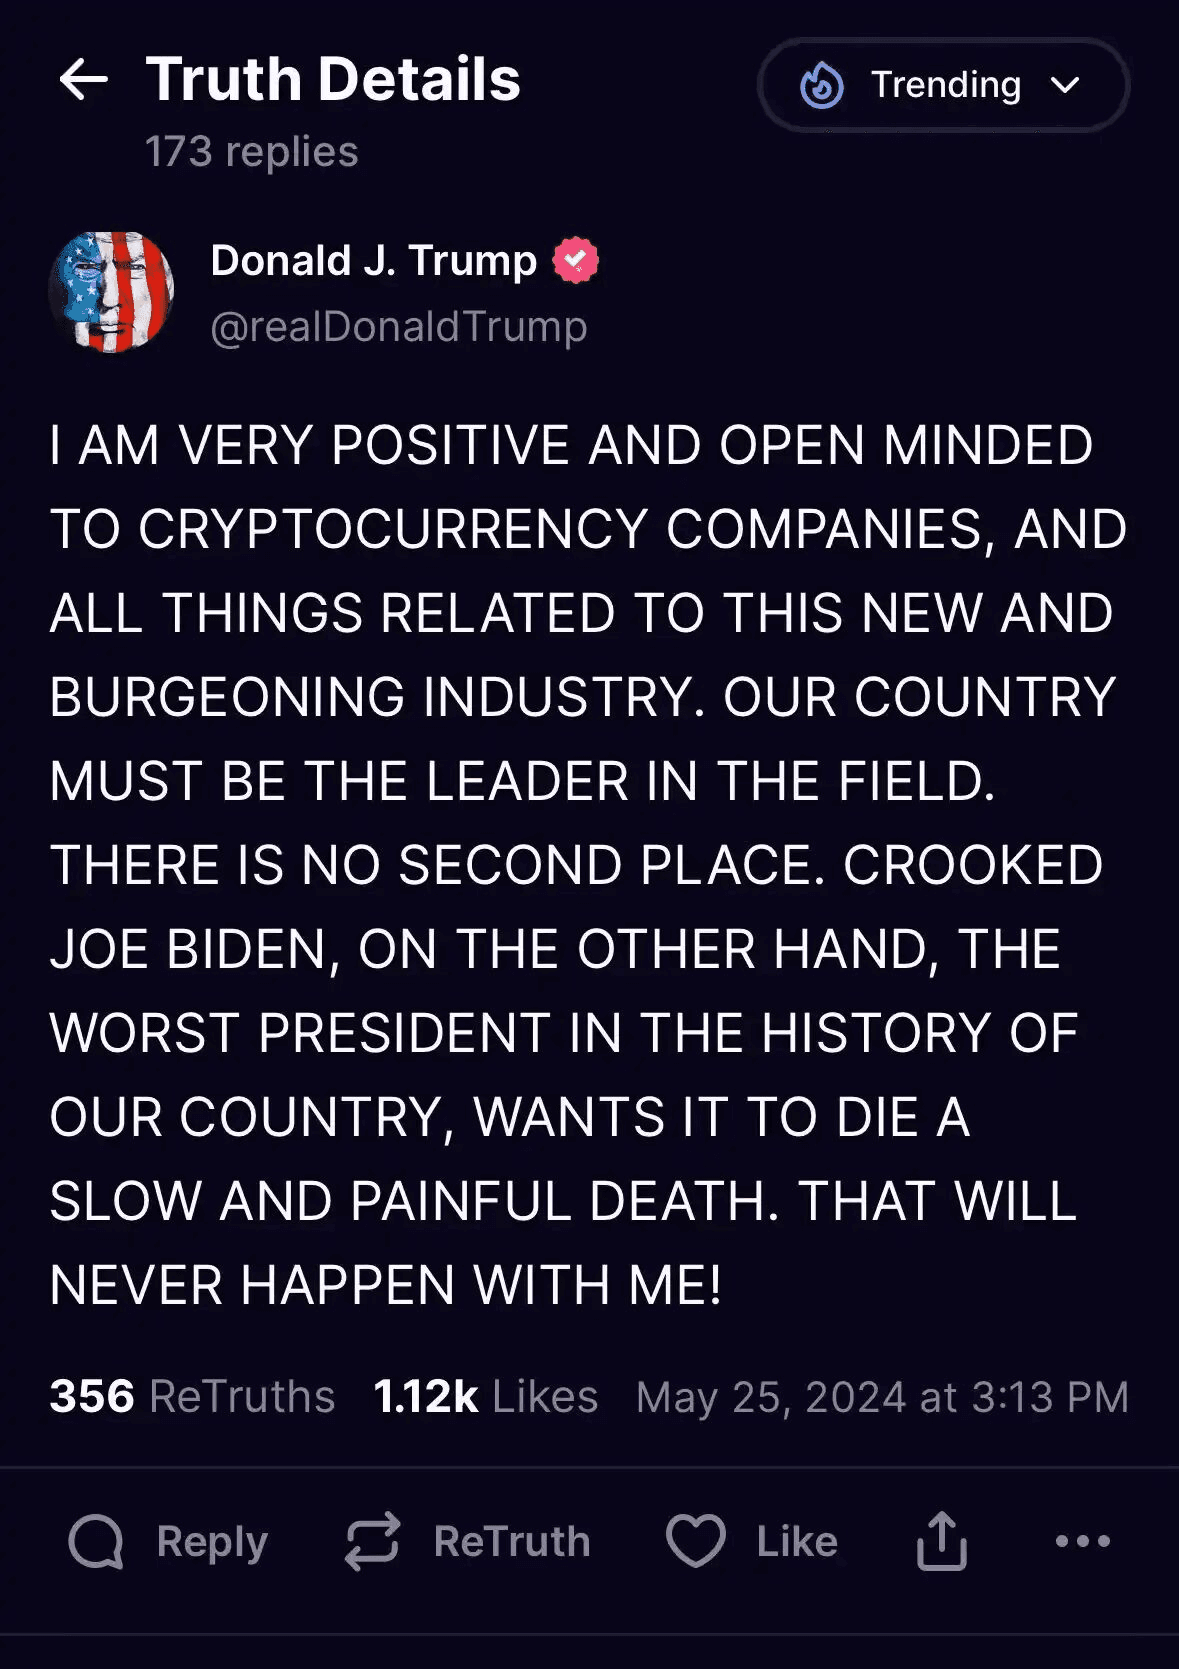The height and width of the screenshot is (1669, 1179).
Task: Open the share upload icon
Action: [941, 1541]
